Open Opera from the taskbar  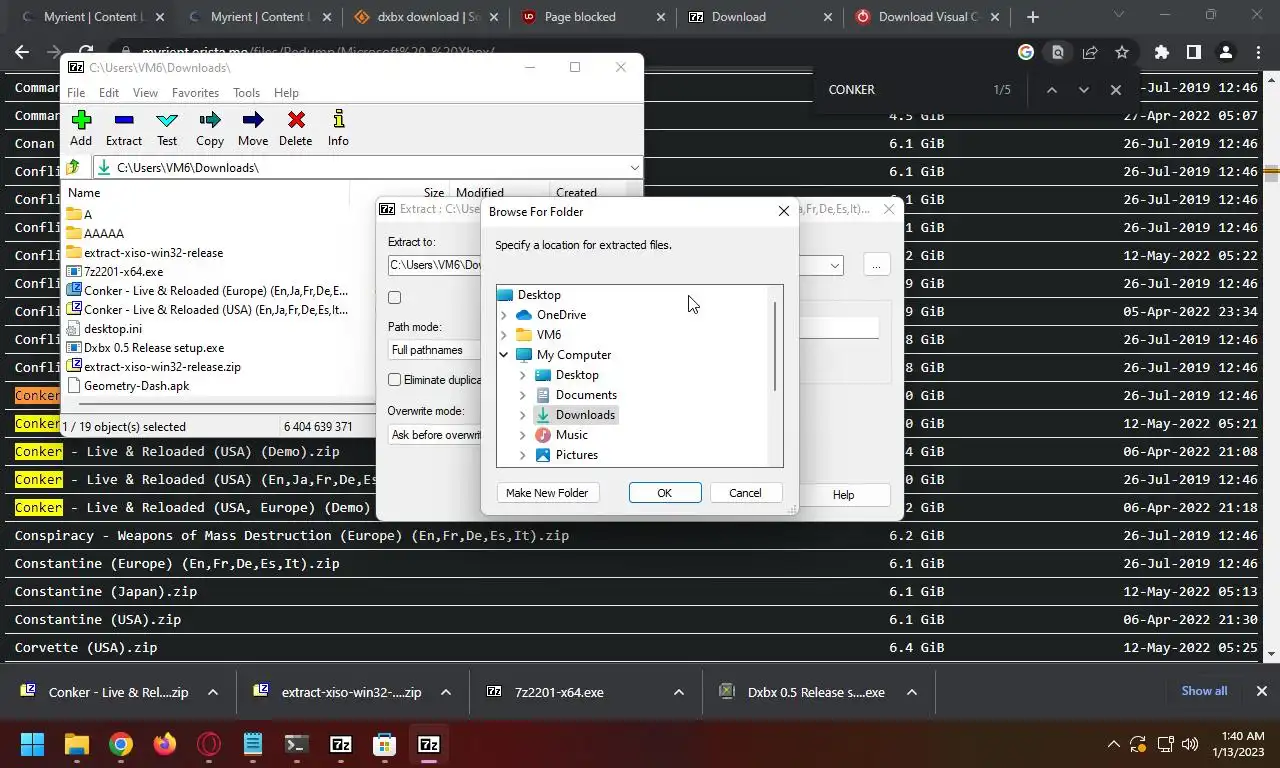[209, 744]
